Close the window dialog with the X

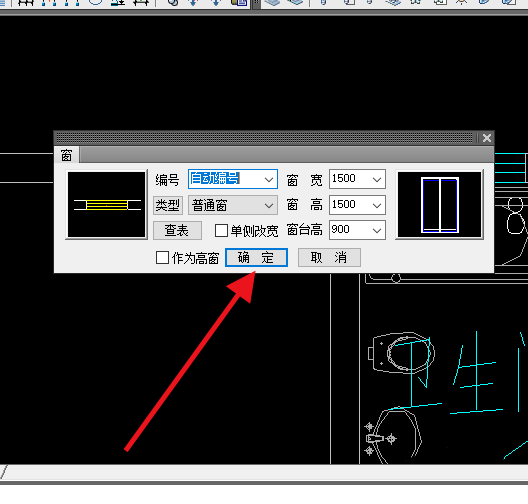[x=487, y=138]
